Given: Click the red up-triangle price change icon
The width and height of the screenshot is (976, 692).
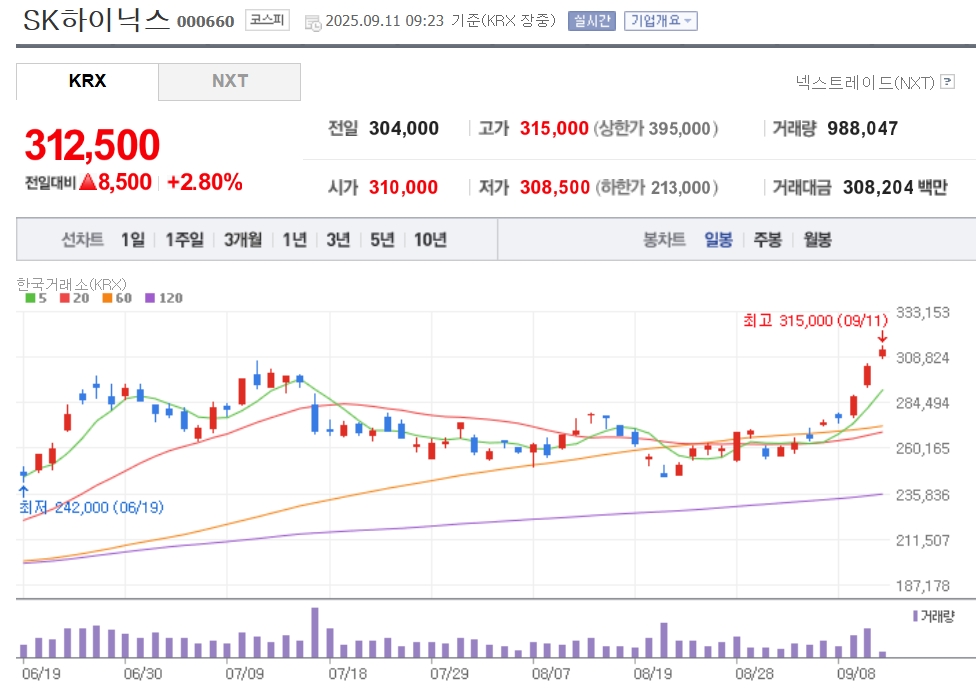Looking at the screenshot, I should pyautogui.click(x=88, y=182).
